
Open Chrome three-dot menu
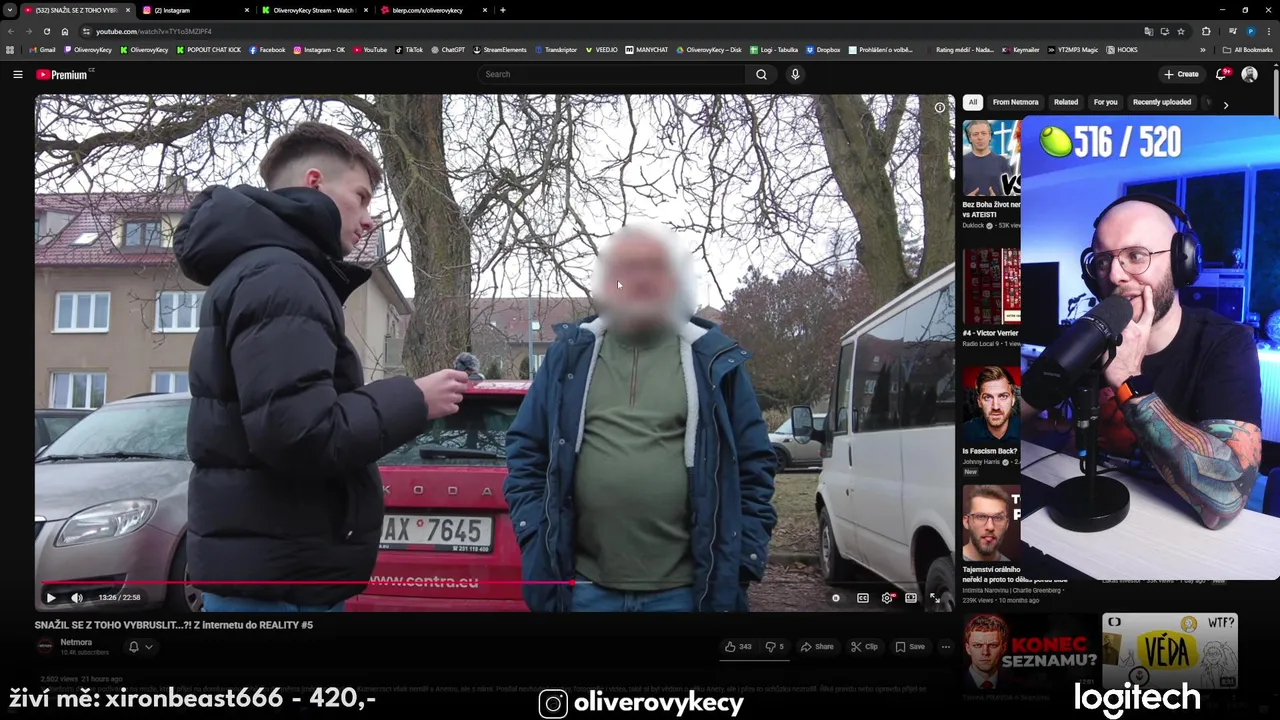click(1268, 31)
